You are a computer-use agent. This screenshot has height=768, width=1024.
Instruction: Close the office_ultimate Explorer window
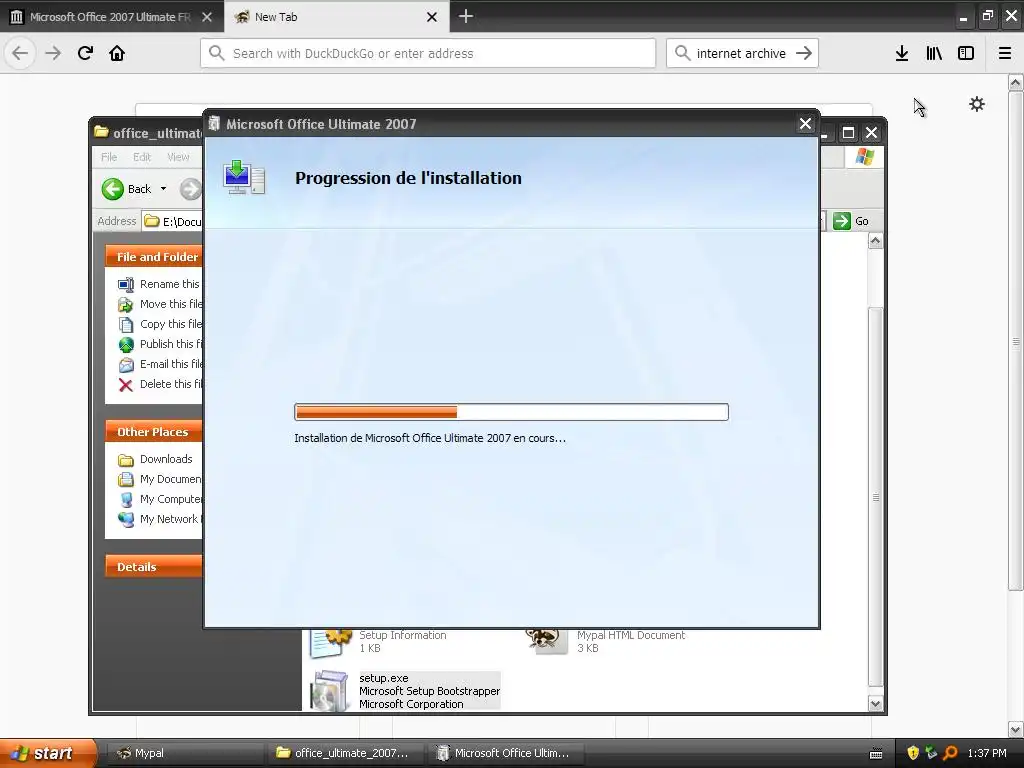(871, 133)
